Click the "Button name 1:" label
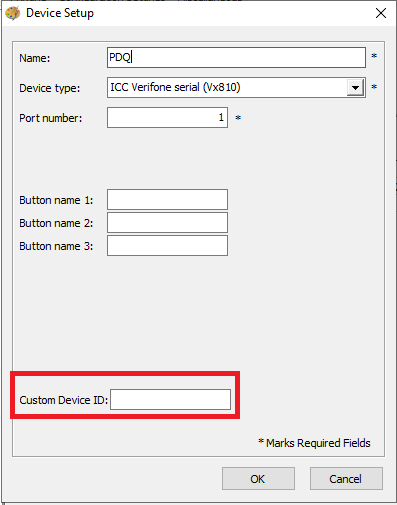The width and height of the screenshot is (397, 505). (x=56, y=200)
